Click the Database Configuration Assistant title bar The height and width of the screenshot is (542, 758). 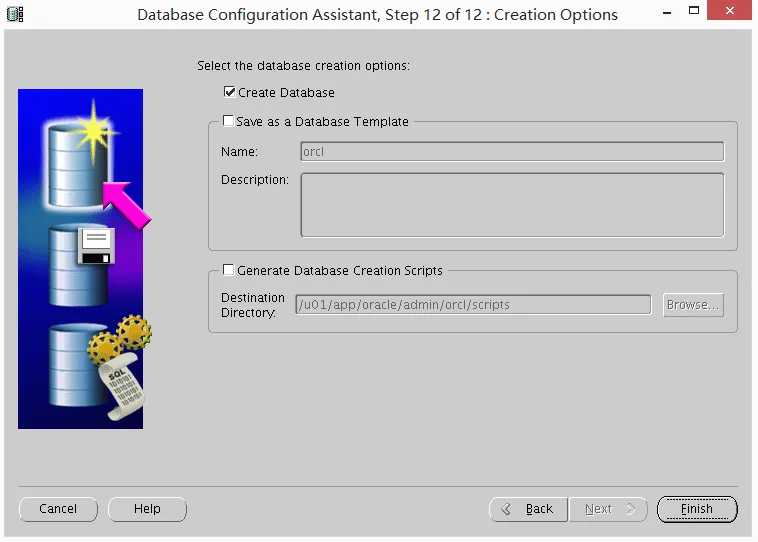pos(377,14)
